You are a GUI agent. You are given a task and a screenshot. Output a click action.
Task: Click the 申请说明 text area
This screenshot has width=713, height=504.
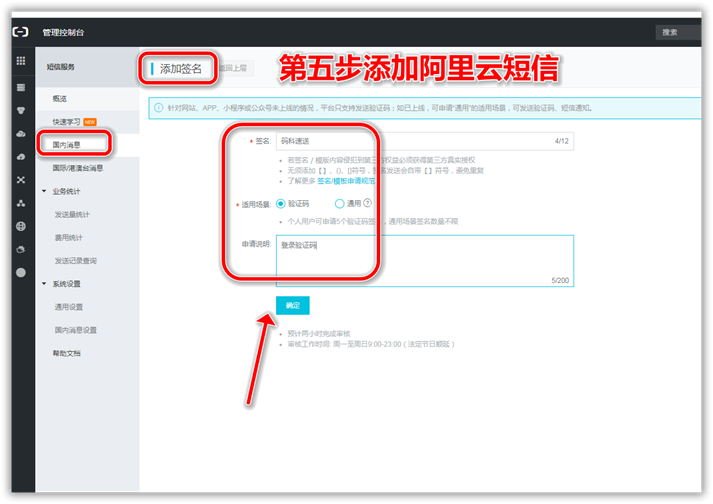[x=425, y=261]
